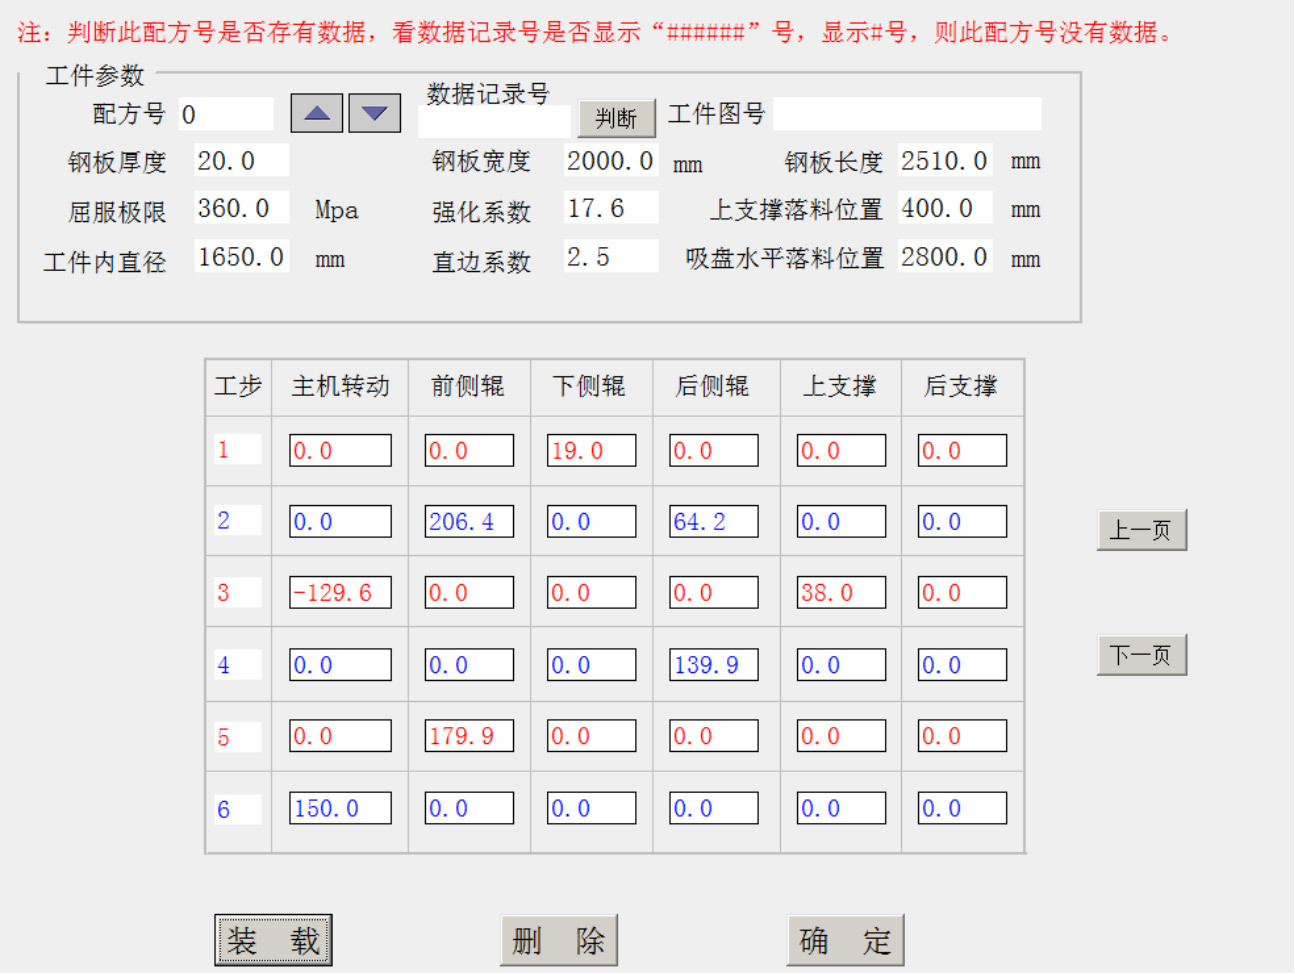This screenshot has width=1295, height=974.
Task: Click the 吸盘水平落料位置 field 2800.0
Action: coord(945,258)
